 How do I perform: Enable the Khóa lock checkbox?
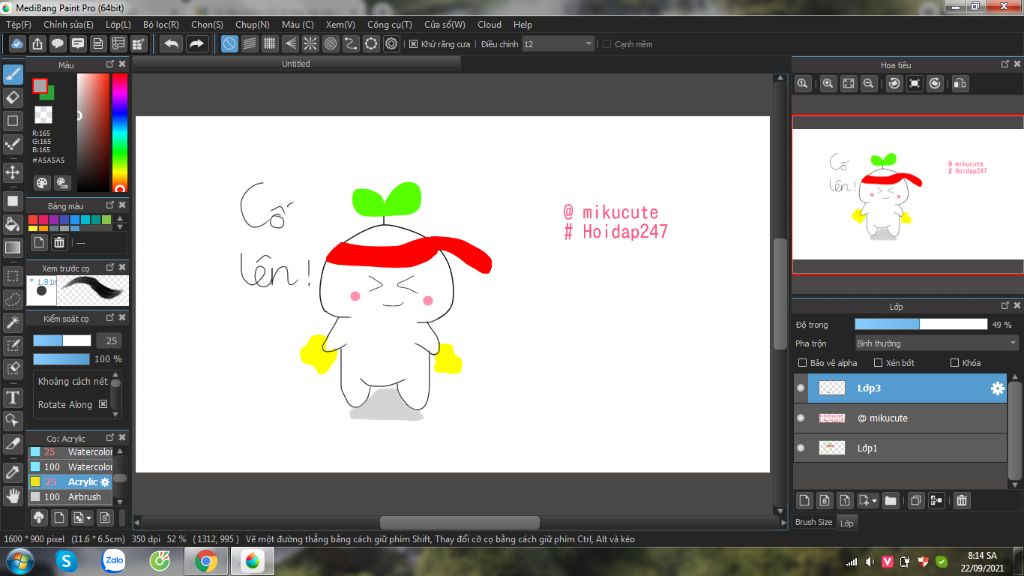pos(954,362)
